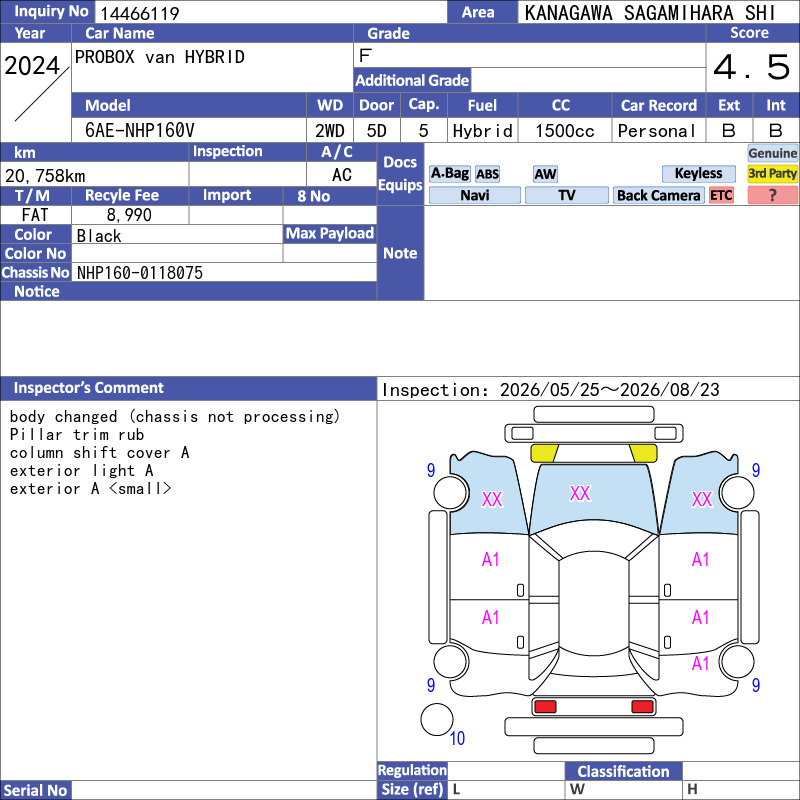Click the car record value Personal

coord(657,131)
